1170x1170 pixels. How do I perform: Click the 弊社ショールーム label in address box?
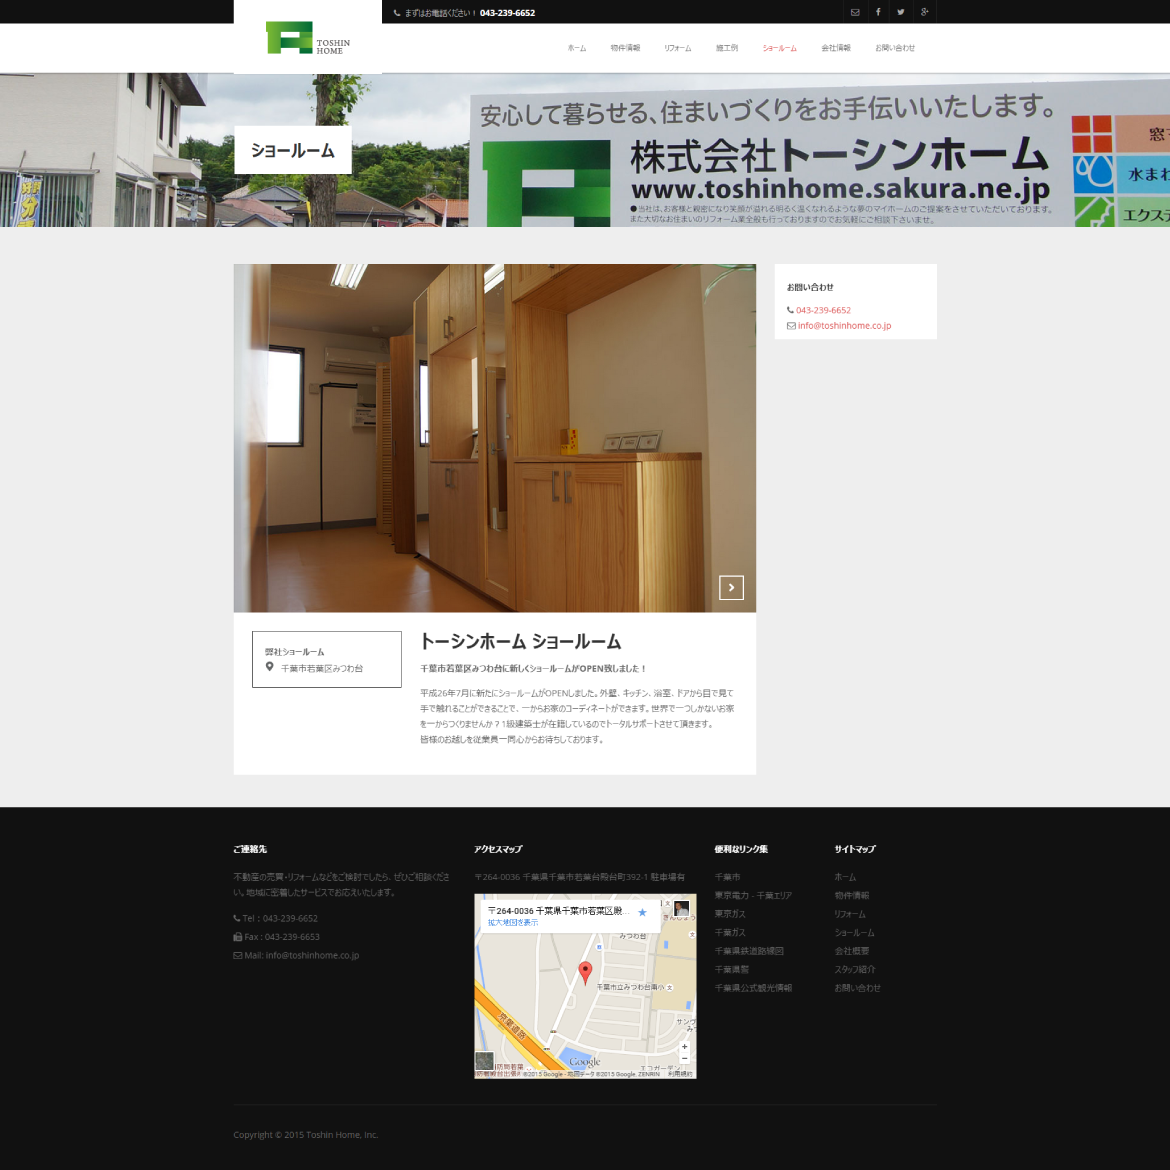coord(295,652)
